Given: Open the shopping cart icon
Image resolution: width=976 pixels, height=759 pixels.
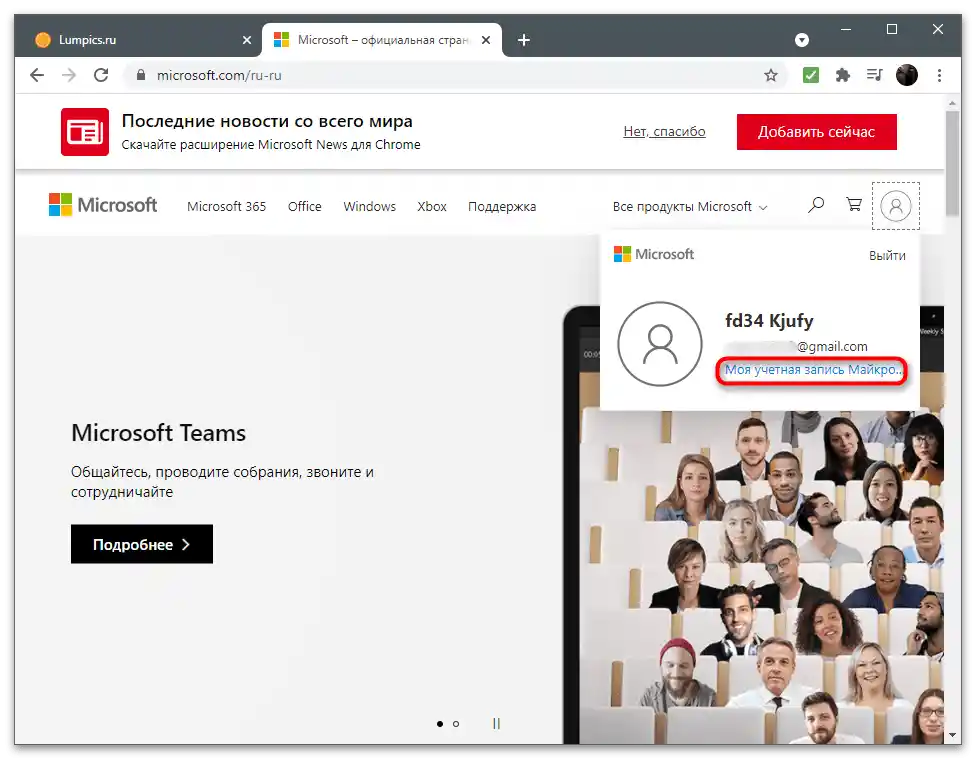Looking at the screenshot, I should pyautogui.click(x=854, y=204).
